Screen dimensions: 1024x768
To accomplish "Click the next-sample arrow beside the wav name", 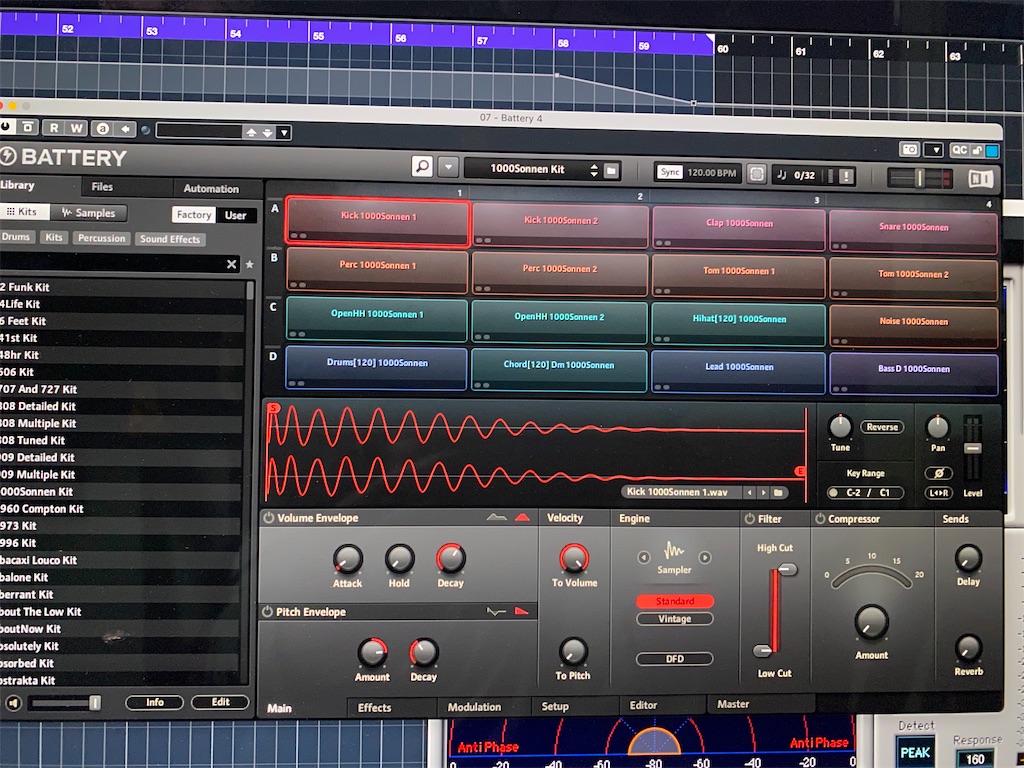I will tap(764, 492).
